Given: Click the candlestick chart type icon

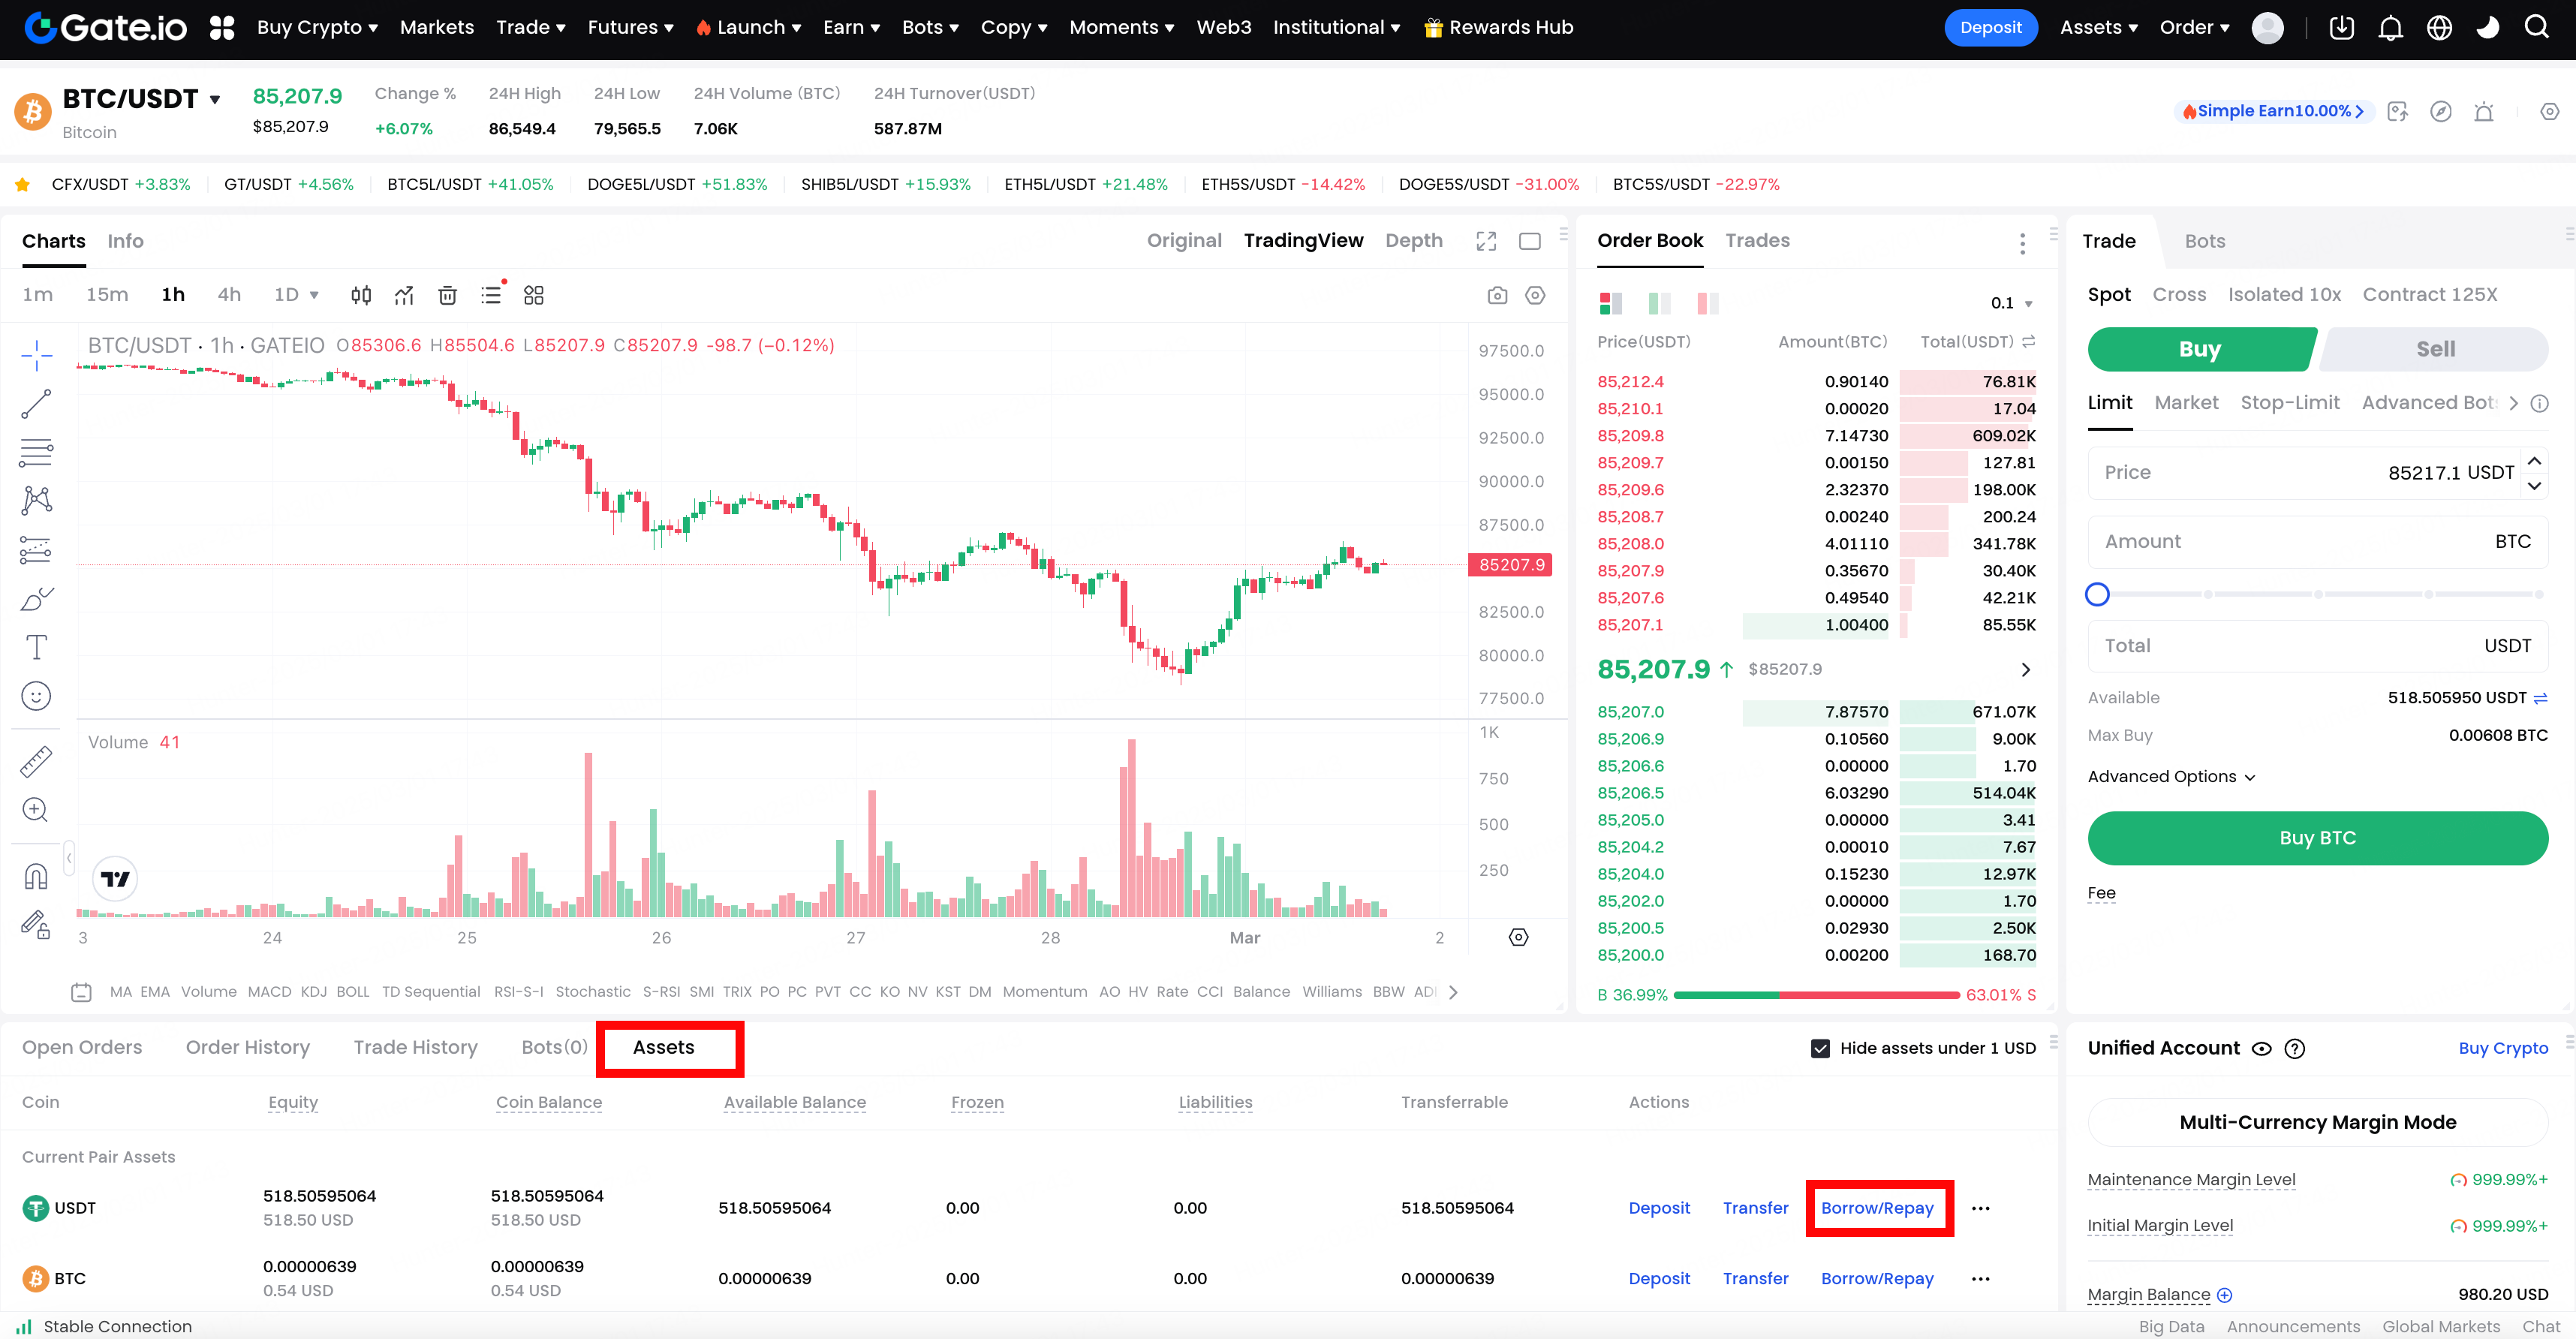Looking at the screenshot, I should click(x=361, y=295).
